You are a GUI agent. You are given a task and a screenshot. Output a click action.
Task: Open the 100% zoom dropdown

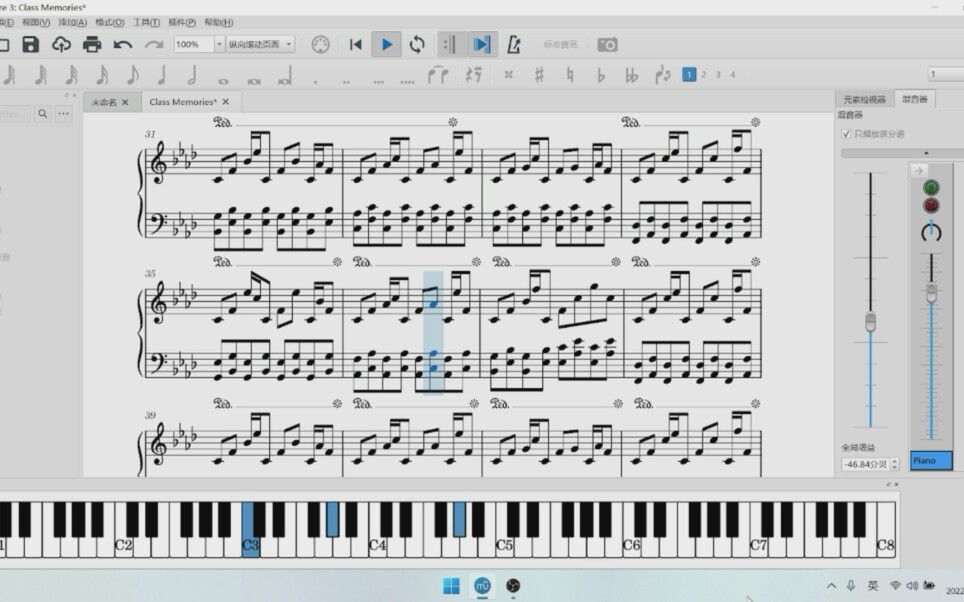point(219,44)
